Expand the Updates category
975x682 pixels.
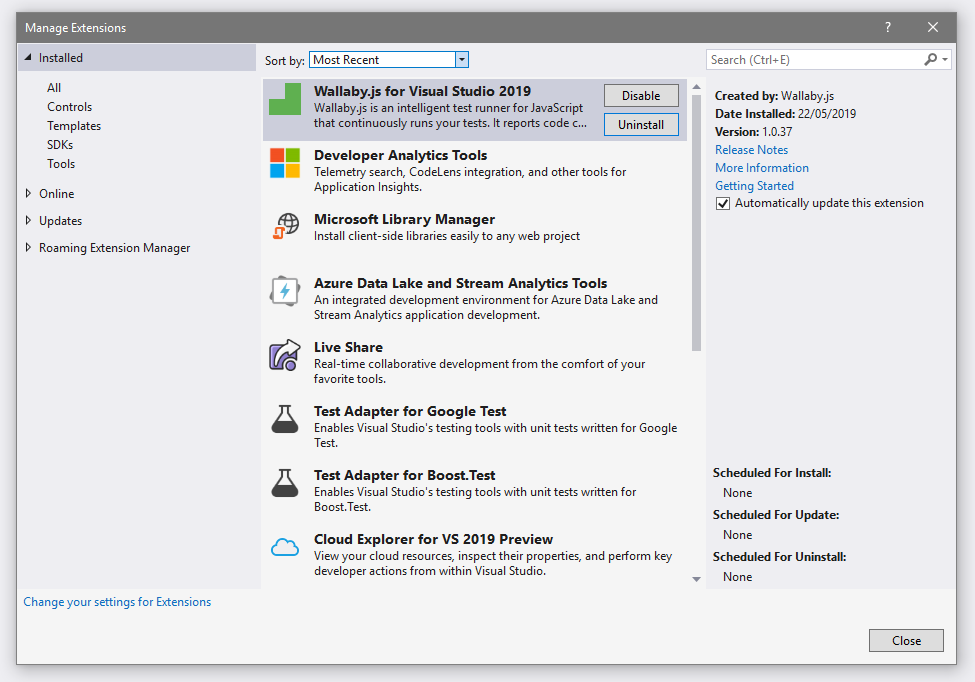28,220
